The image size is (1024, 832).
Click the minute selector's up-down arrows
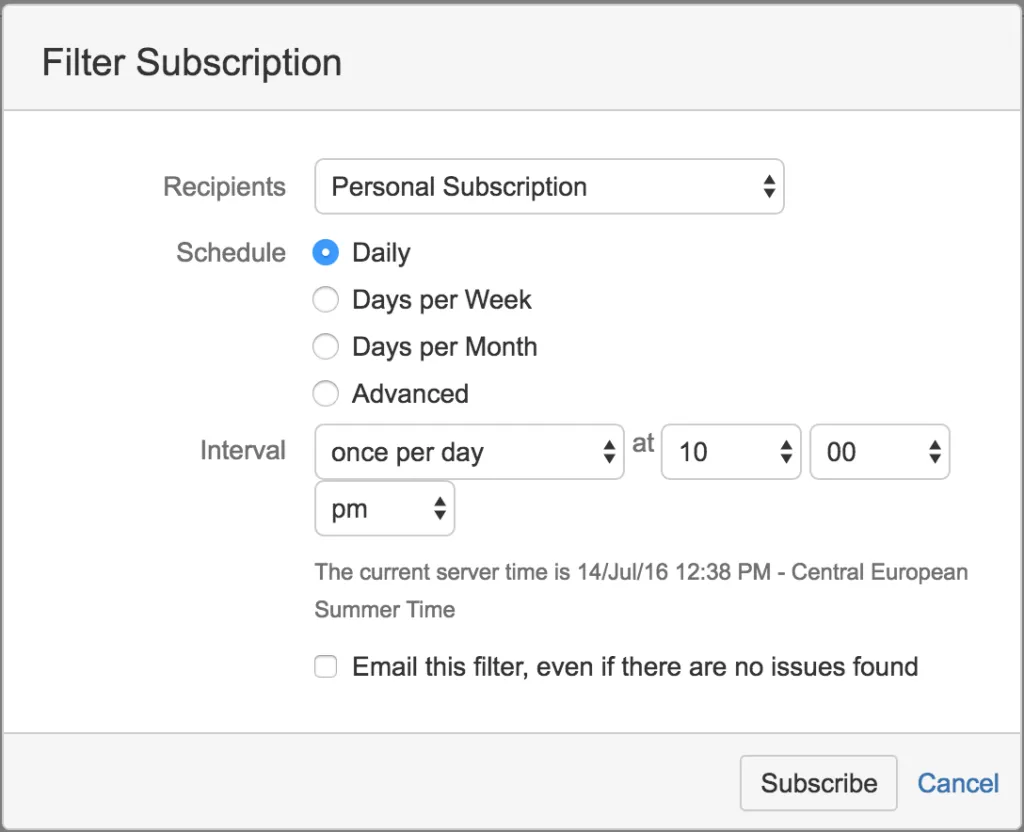pos(934,452)
